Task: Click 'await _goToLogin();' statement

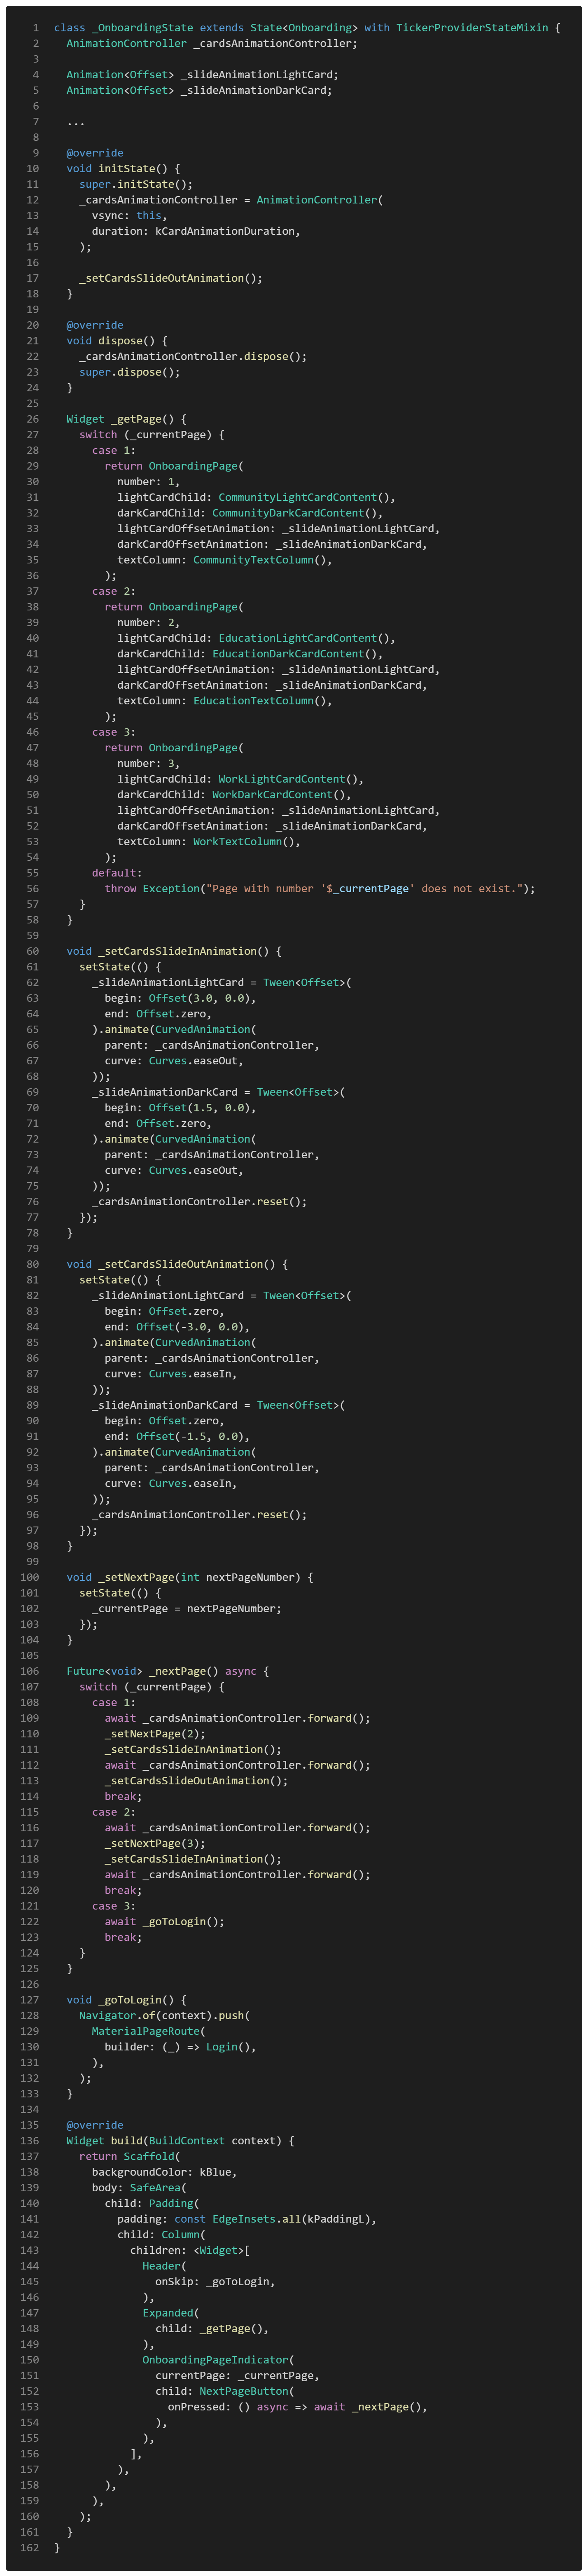Action: pyautogui.click(x=165, y=1922)
